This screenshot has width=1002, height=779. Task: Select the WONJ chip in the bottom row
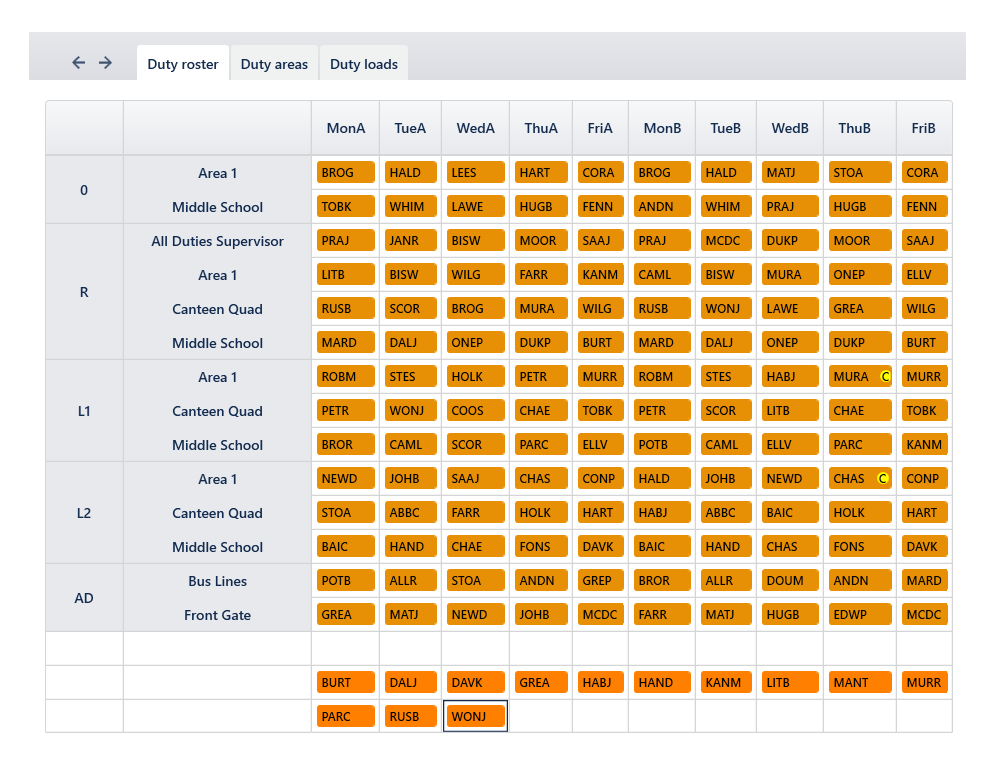[x=475, y=717]
